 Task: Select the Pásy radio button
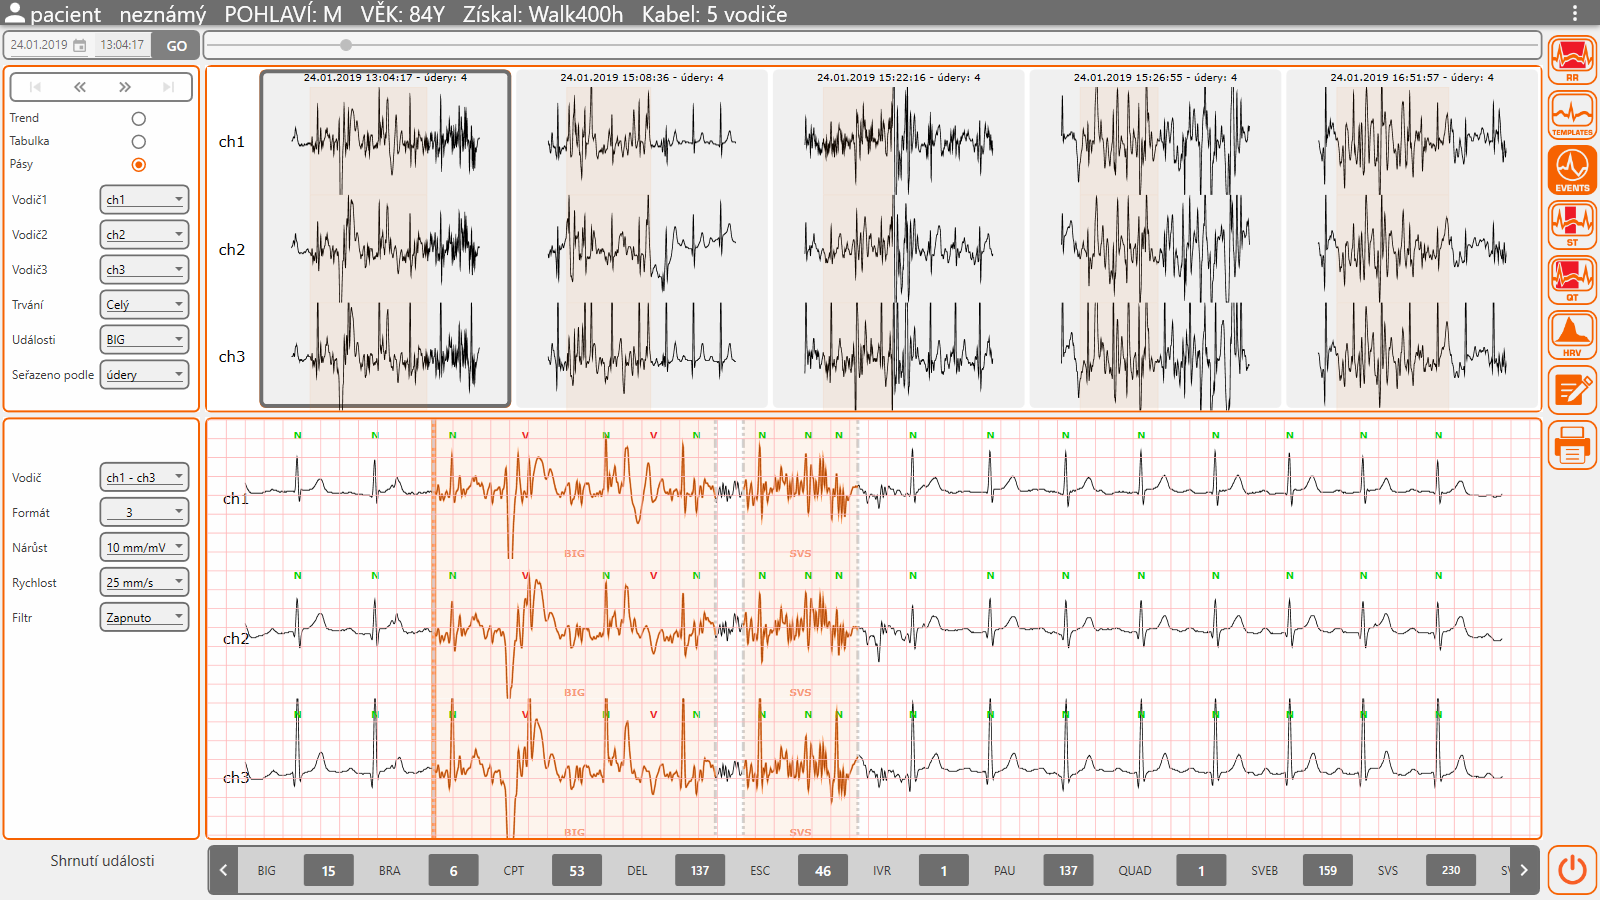(x=139, y=165)
